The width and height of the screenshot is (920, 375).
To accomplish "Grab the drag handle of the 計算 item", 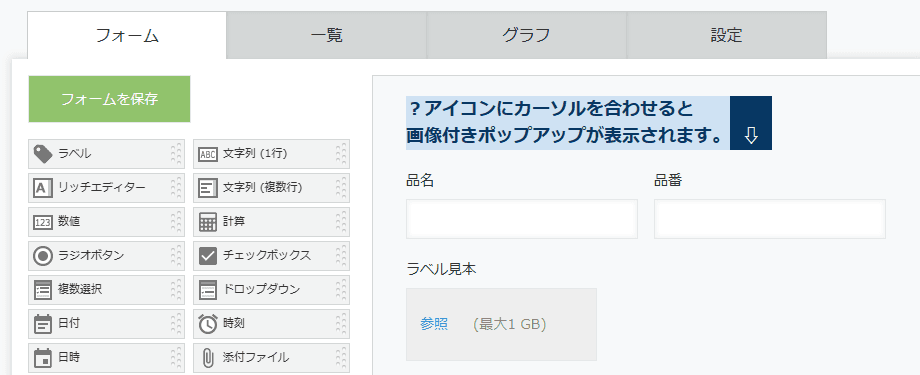I will point(340,222).
